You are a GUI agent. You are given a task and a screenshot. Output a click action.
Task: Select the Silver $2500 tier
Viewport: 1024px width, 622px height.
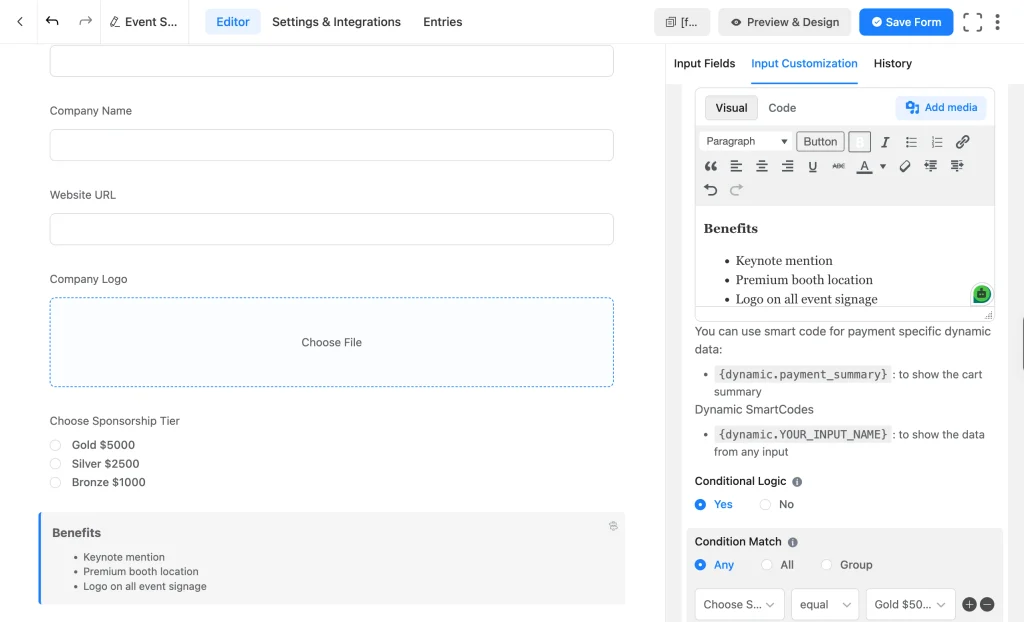tap(95, 464)
